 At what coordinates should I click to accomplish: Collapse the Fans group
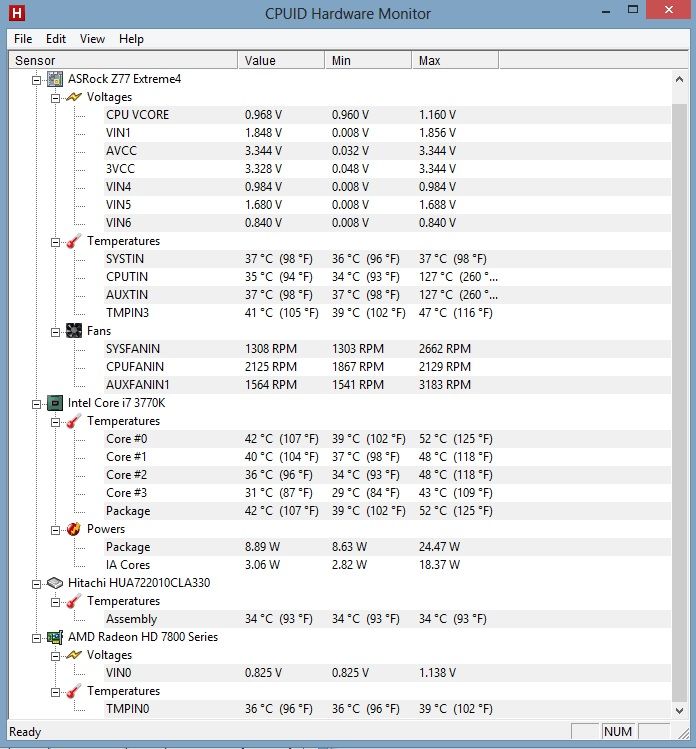[55, 332]
